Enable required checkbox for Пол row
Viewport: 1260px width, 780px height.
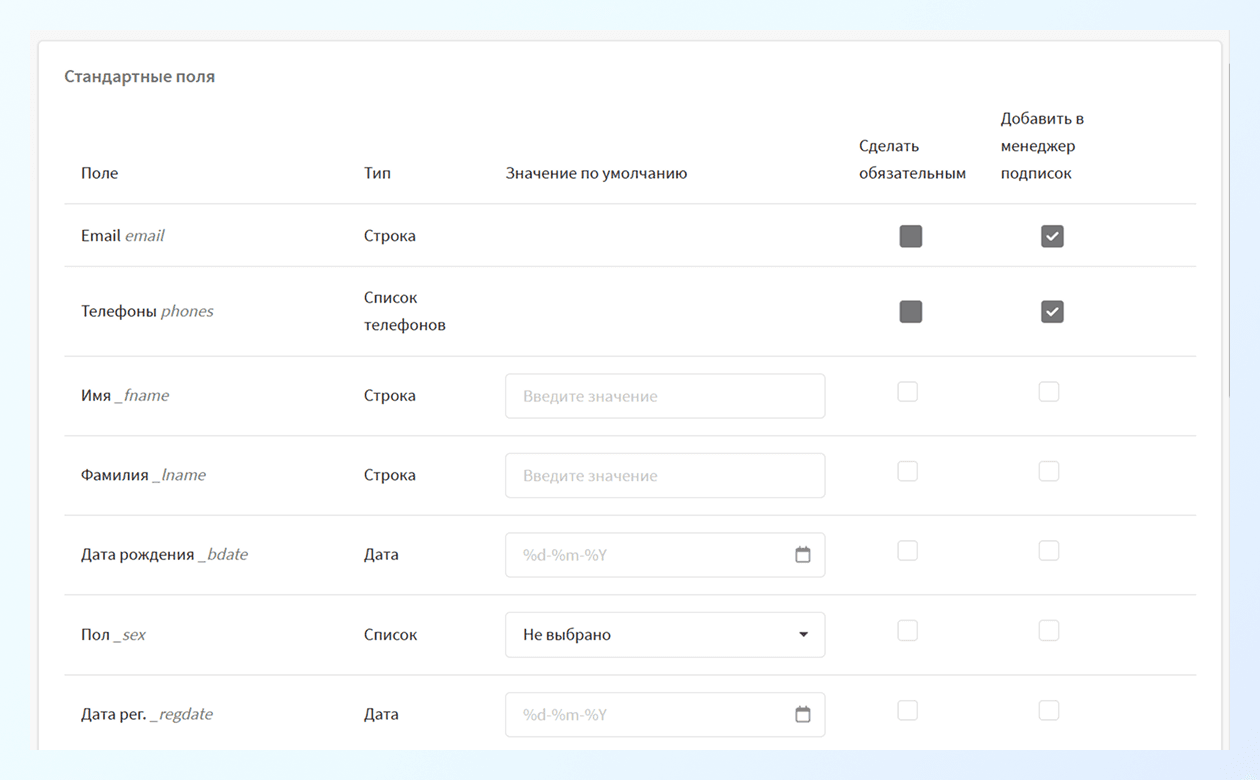coord(907,630)
